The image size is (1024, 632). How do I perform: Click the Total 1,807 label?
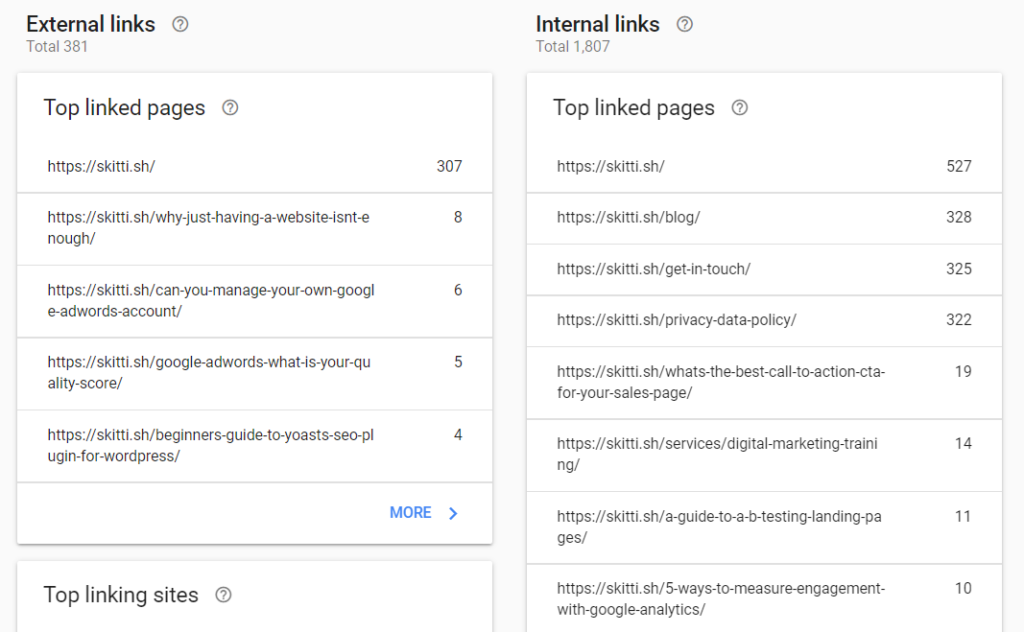coord(573,46)
